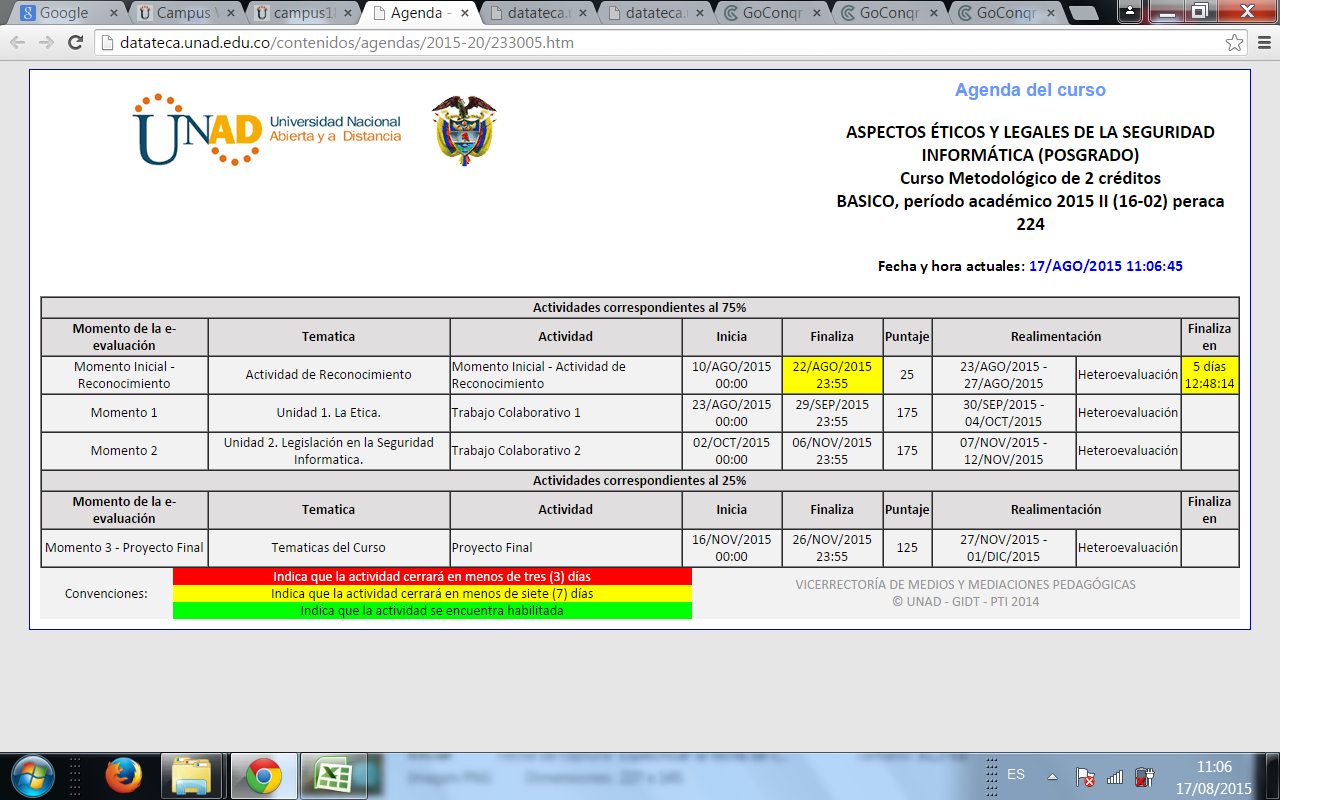Open Windows Explorer from the taskbar

tap(190, 776)
